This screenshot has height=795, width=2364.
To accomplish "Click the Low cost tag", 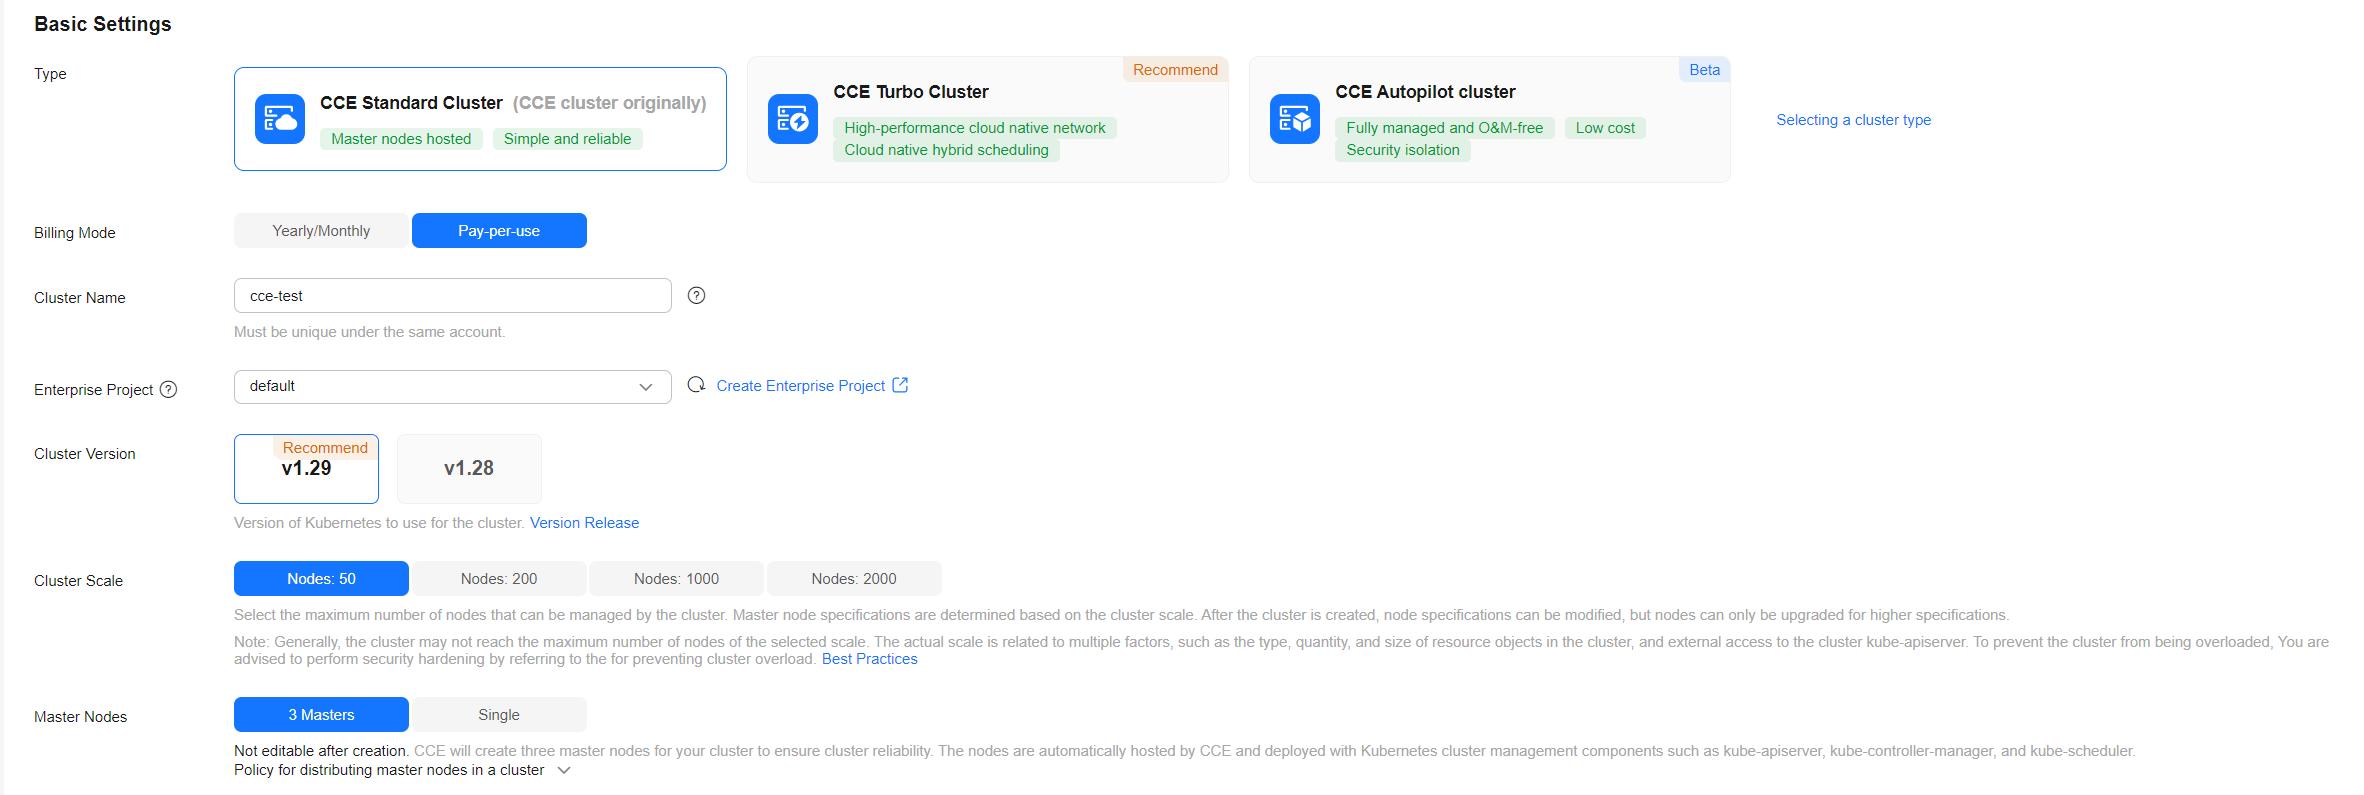I will pyautogui.click(x=1605, y=128).
